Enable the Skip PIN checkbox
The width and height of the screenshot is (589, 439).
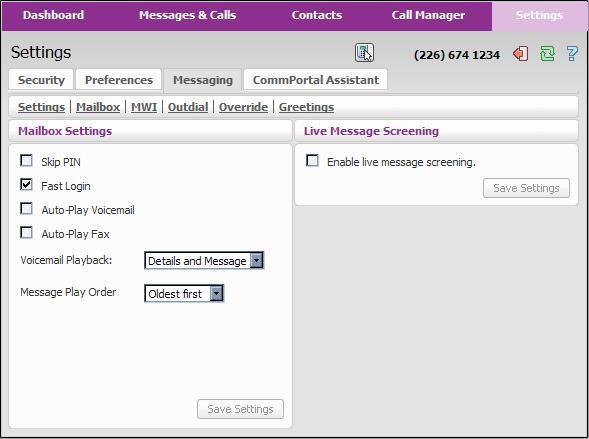(x=26, y=161)
